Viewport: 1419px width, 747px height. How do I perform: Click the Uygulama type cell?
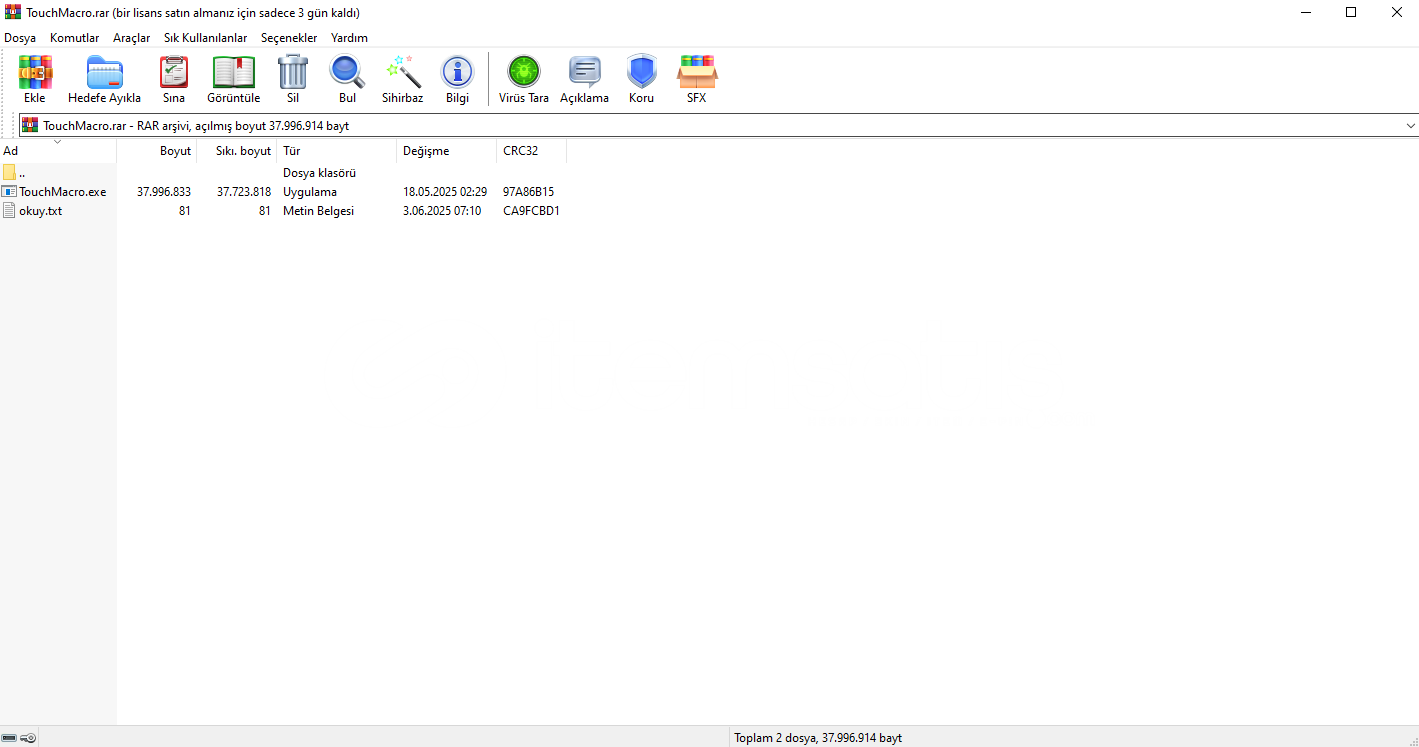310,191
